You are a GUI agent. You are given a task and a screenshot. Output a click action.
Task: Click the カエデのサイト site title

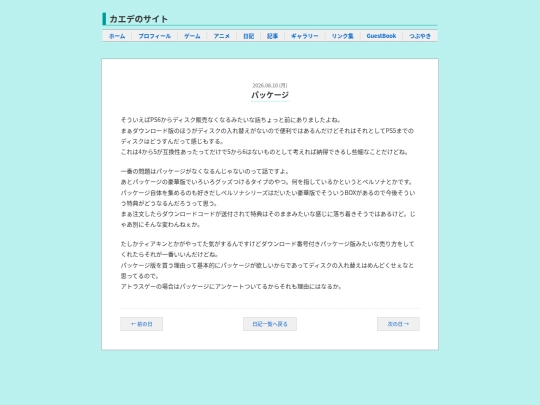pyautogui.click(x=139, y=19)
